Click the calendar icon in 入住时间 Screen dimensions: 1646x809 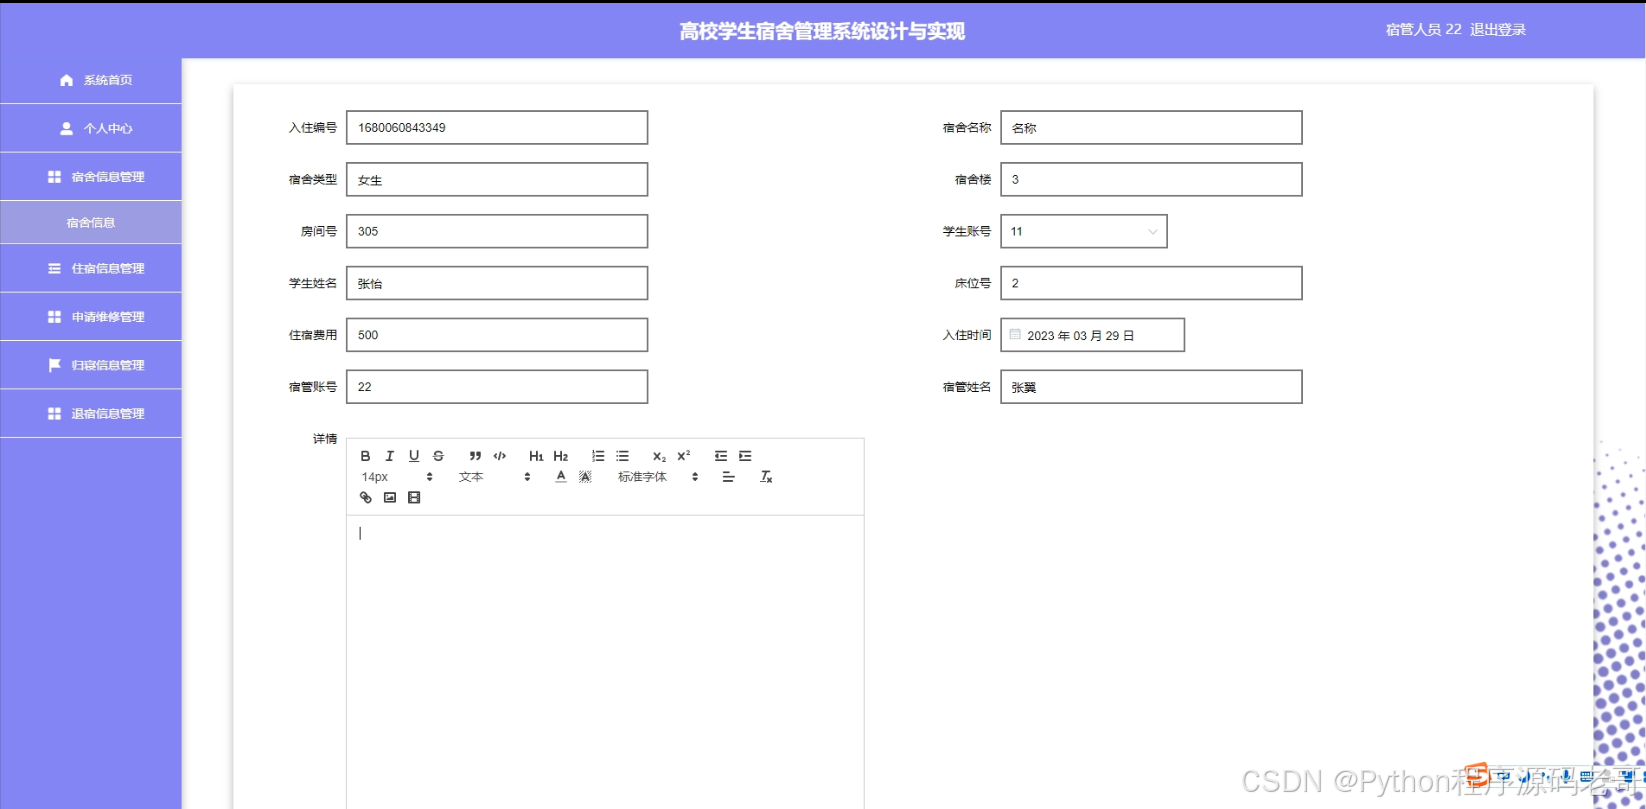point(1015,335)
